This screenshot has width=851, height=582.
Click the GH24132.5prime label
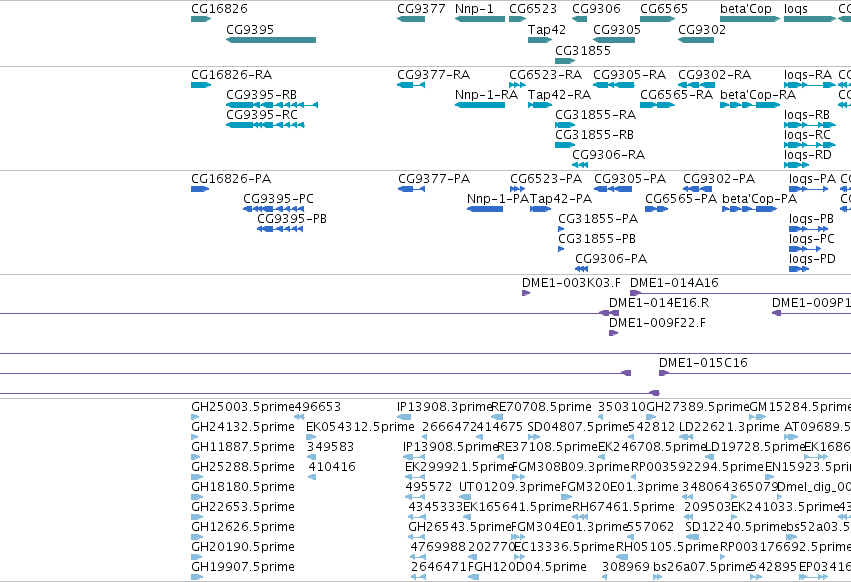tap(243, 427)
